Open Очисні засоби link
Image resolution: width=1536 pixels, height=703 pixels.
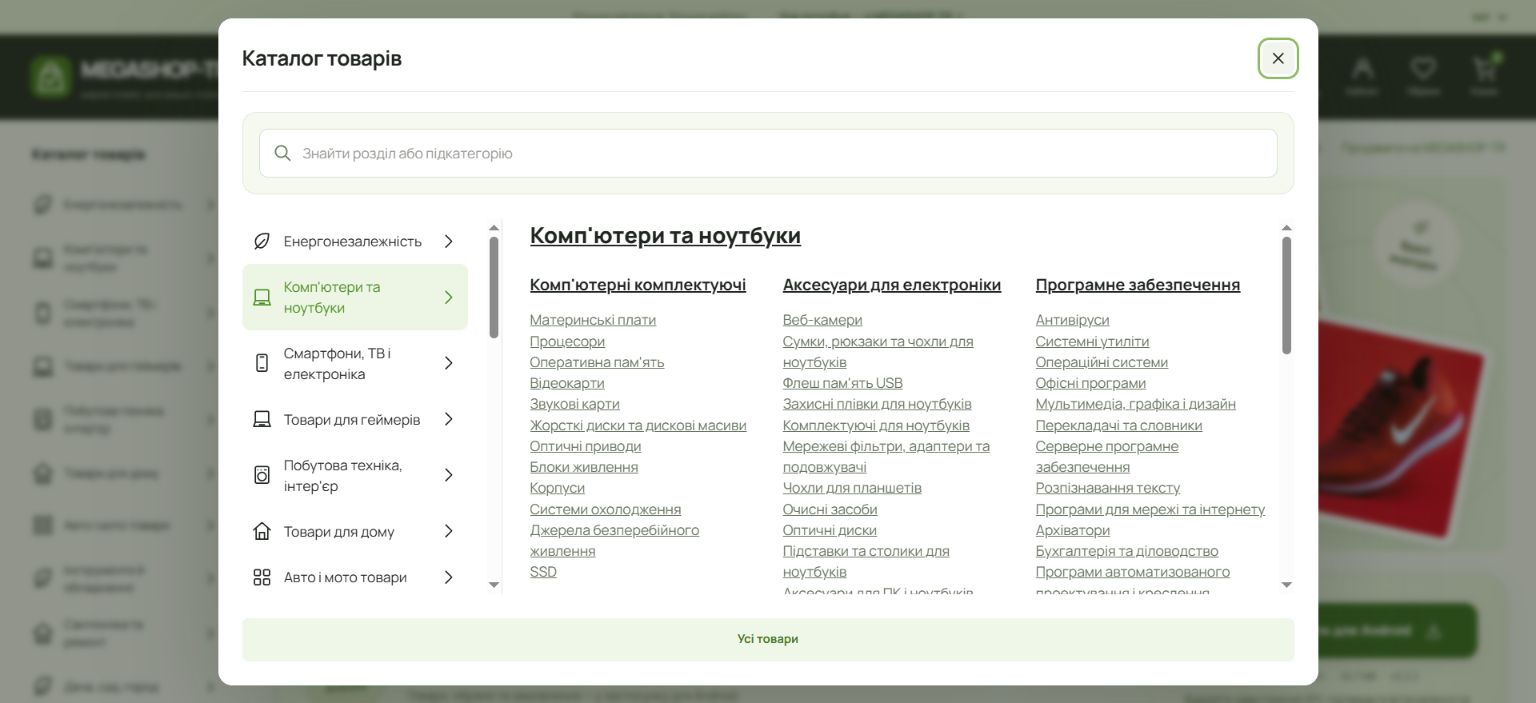pos(830,509)
